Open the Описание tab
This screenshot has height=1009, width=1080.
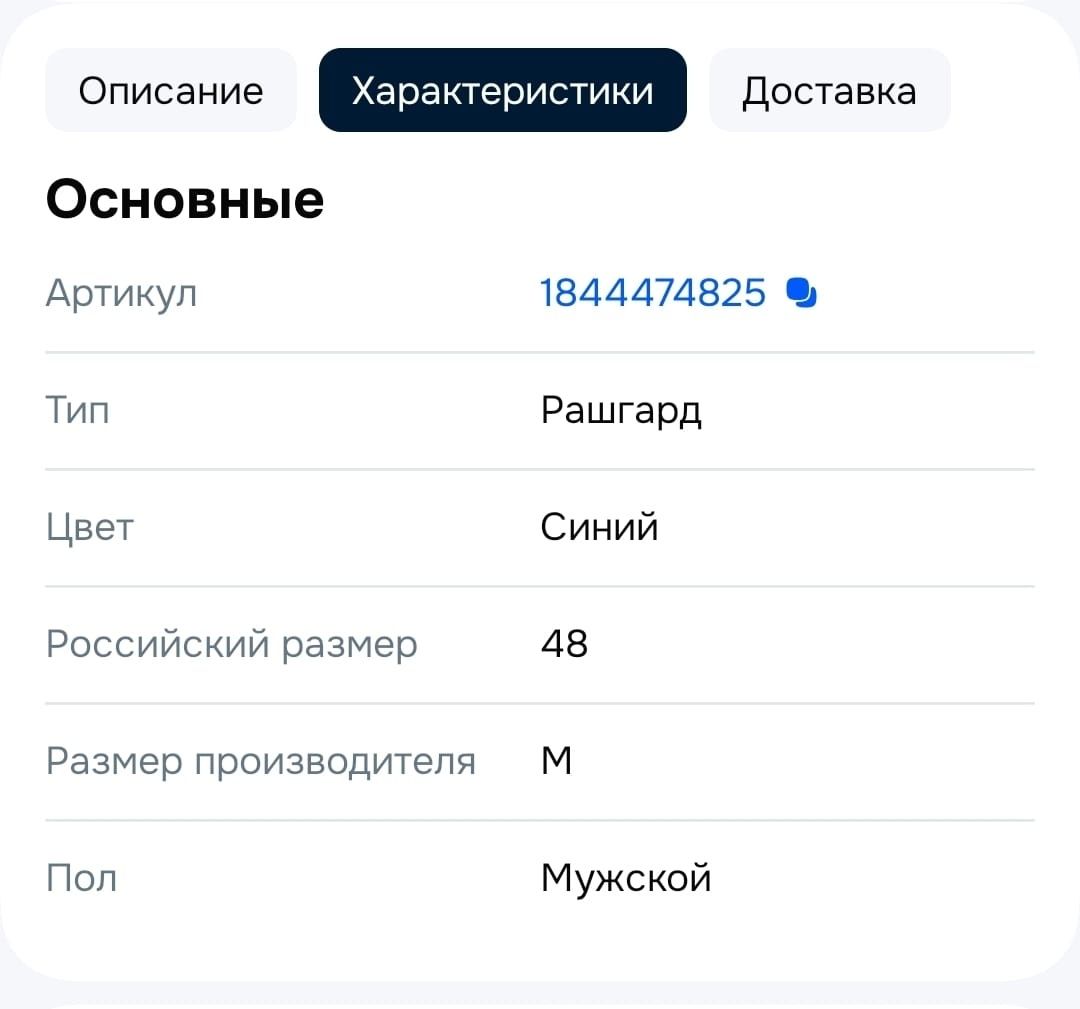(171, 90)
